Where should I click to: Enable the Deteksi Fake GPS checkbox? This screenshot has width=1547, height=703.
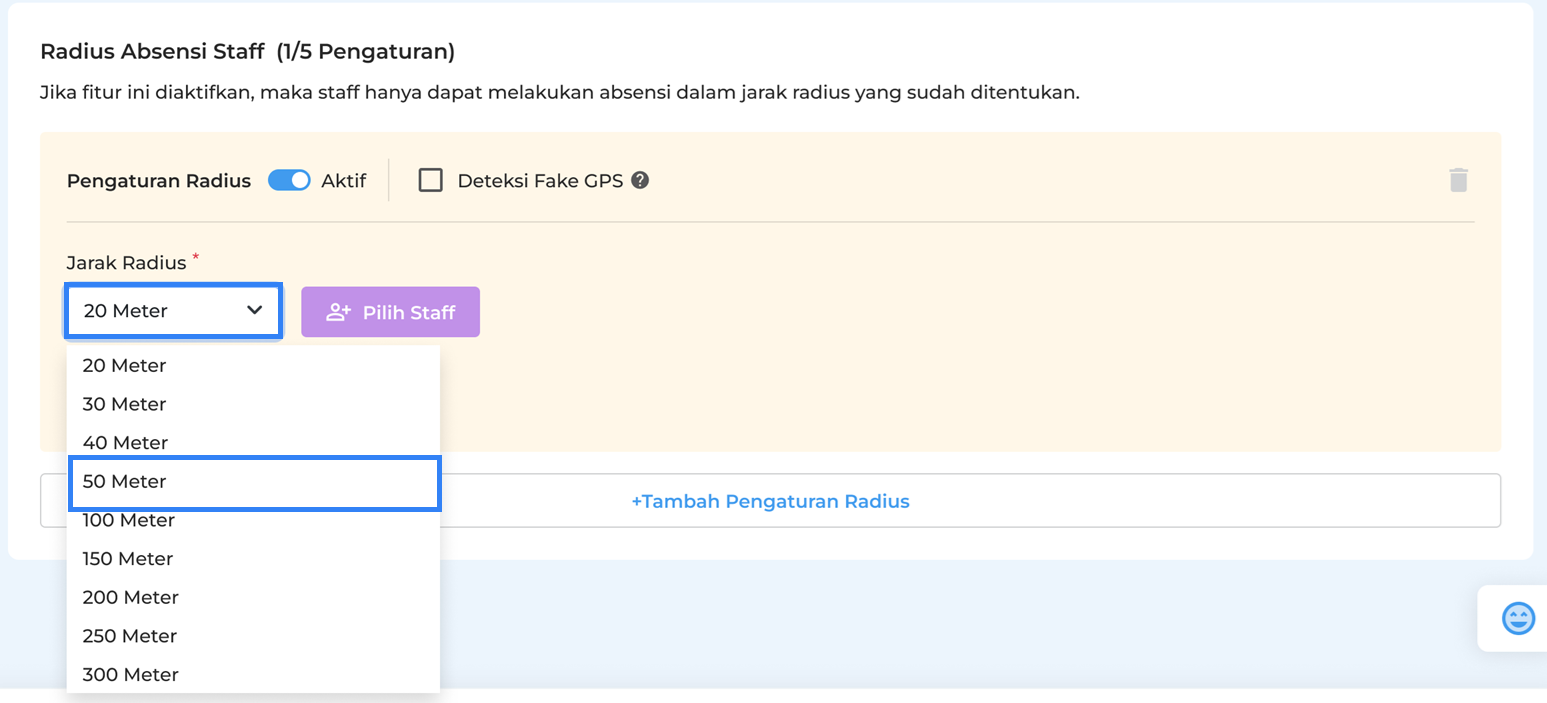click(431, 181)
